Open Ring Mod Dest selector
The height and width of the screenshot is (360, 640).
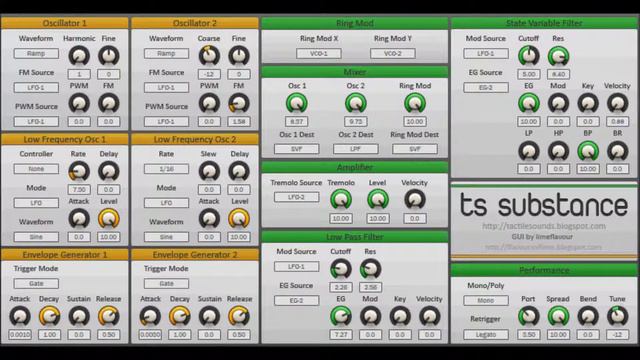(415, 149)
